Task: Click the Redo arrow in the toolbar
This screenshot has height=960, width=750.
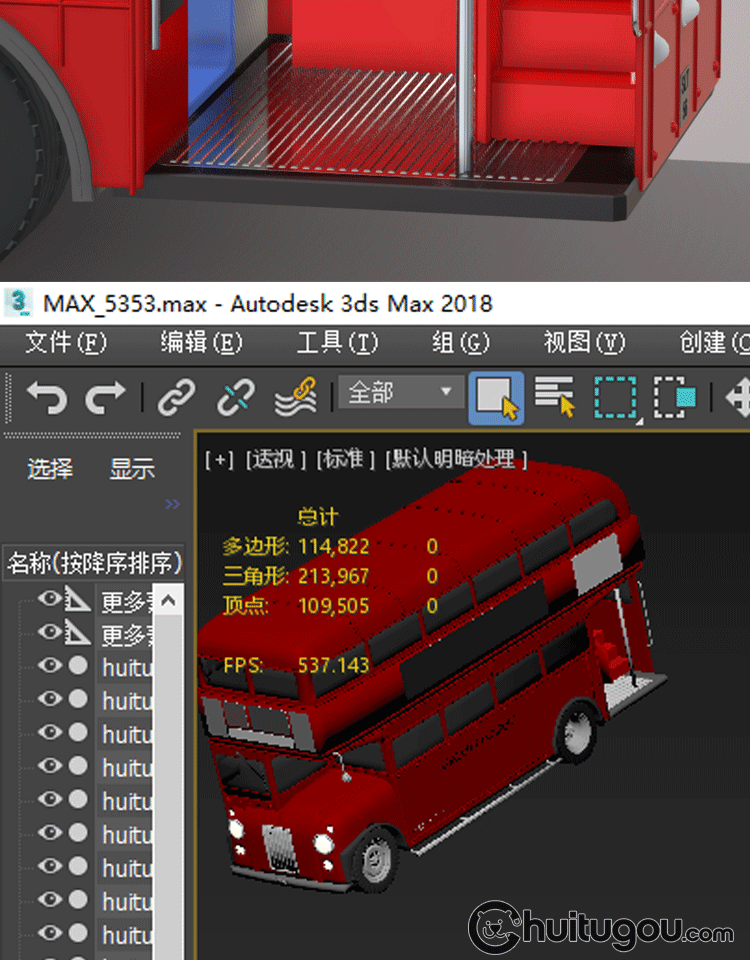Action: 105,397
